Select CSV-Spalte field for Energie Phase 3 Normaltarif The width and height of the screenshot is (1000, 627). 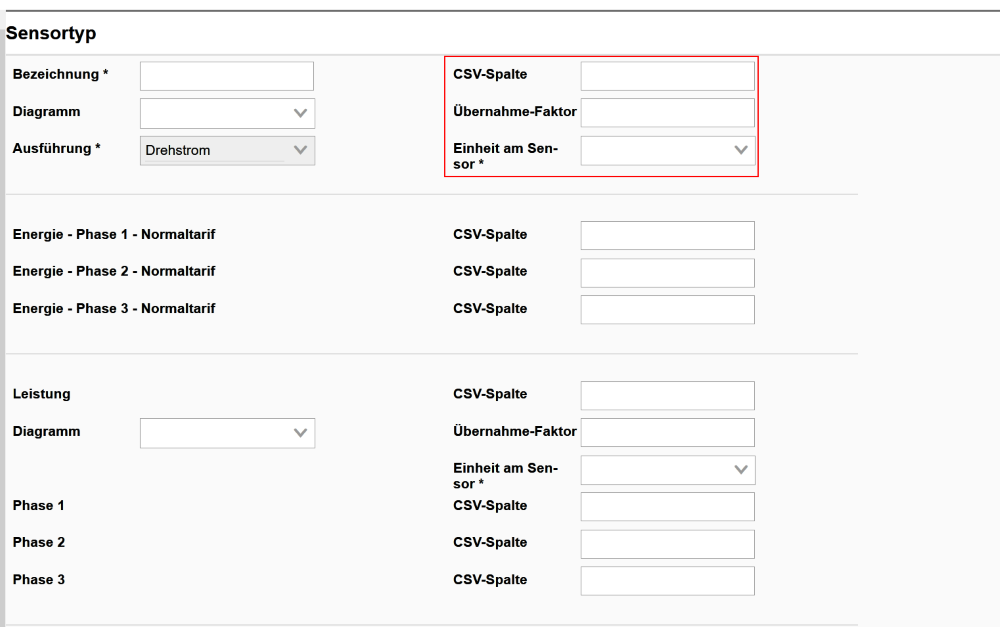click(667, 309)
